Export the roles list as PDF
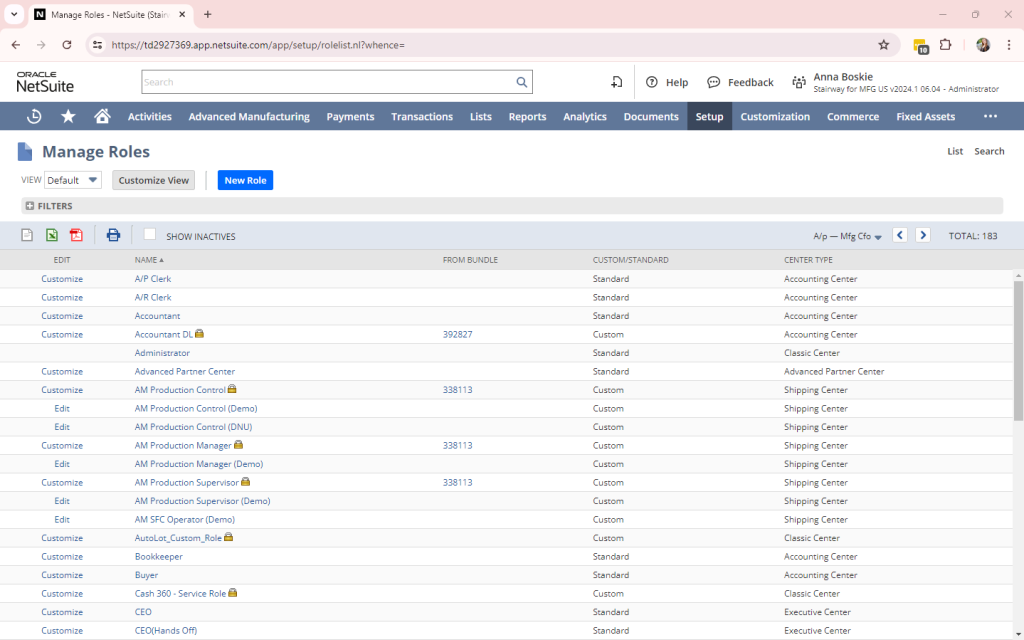 tap(76, 235)
